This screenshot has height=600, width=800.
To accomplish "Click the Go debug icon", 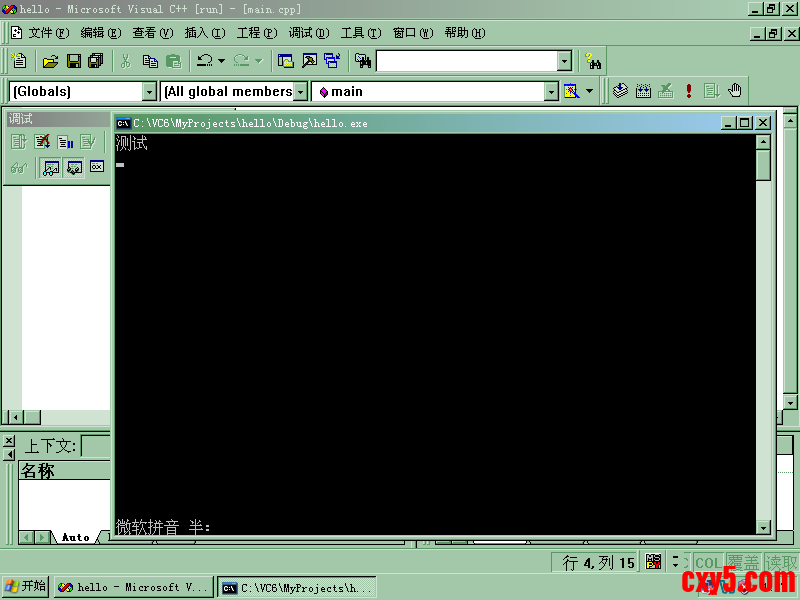I will pyautogui.click(x=711, y=91).
